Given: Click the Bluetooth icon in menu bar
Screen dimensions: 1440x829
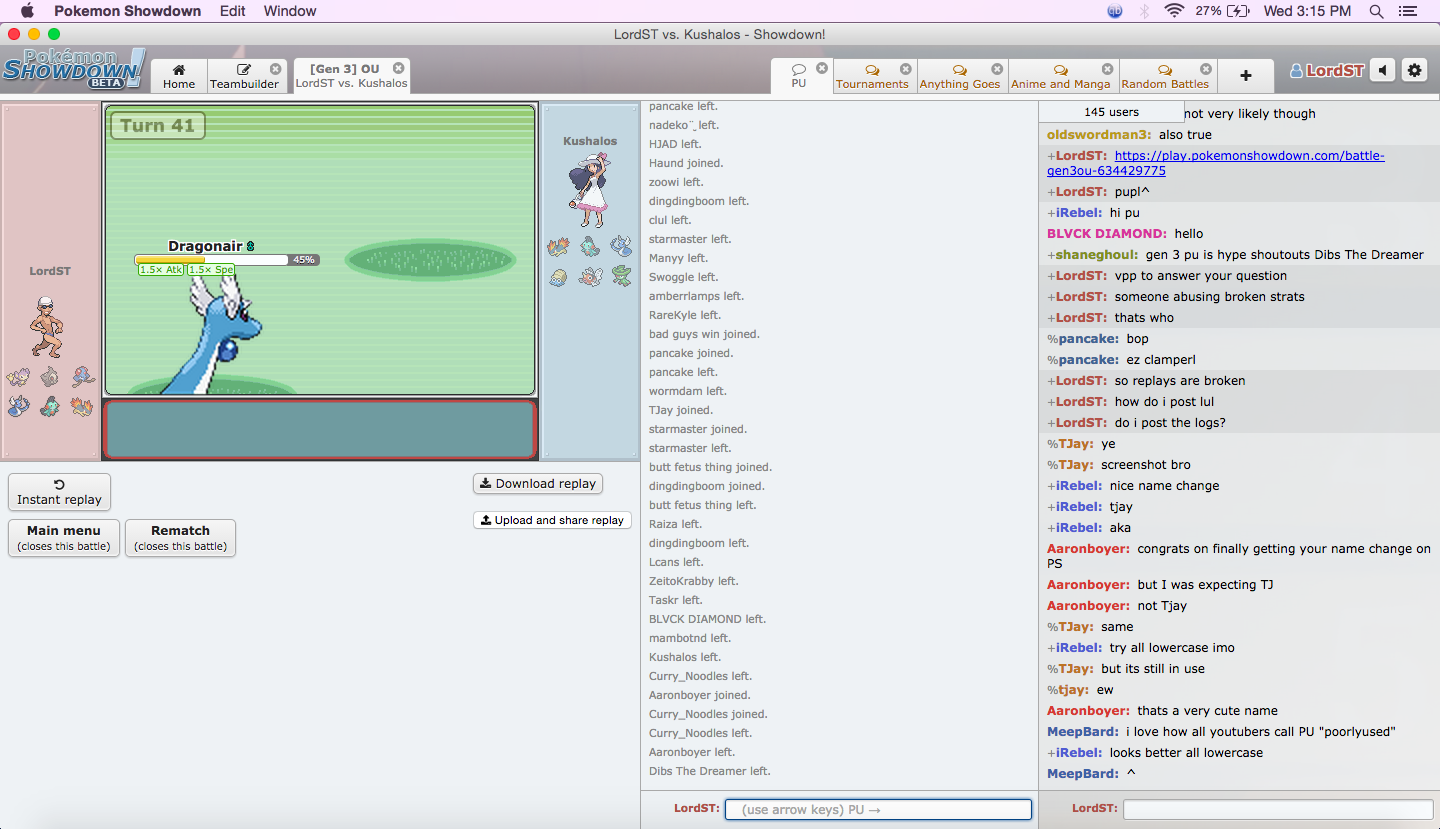Looking at the screenshot, I should [1144, 11].
